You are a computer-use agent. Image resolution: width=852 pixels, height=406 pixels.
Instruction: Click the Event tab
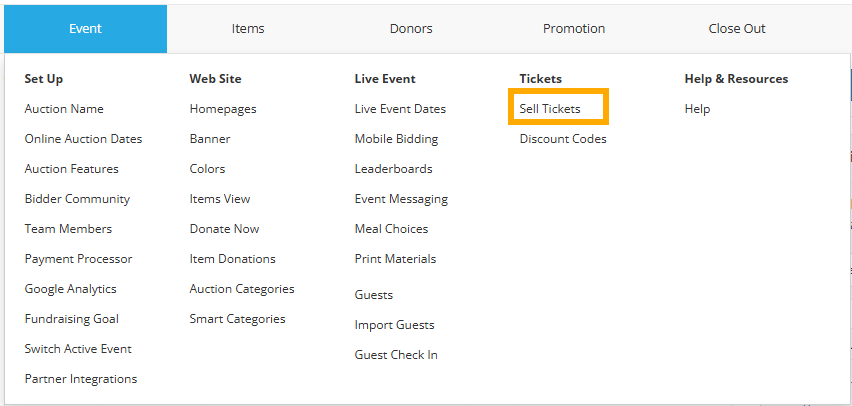click(85, 29)
